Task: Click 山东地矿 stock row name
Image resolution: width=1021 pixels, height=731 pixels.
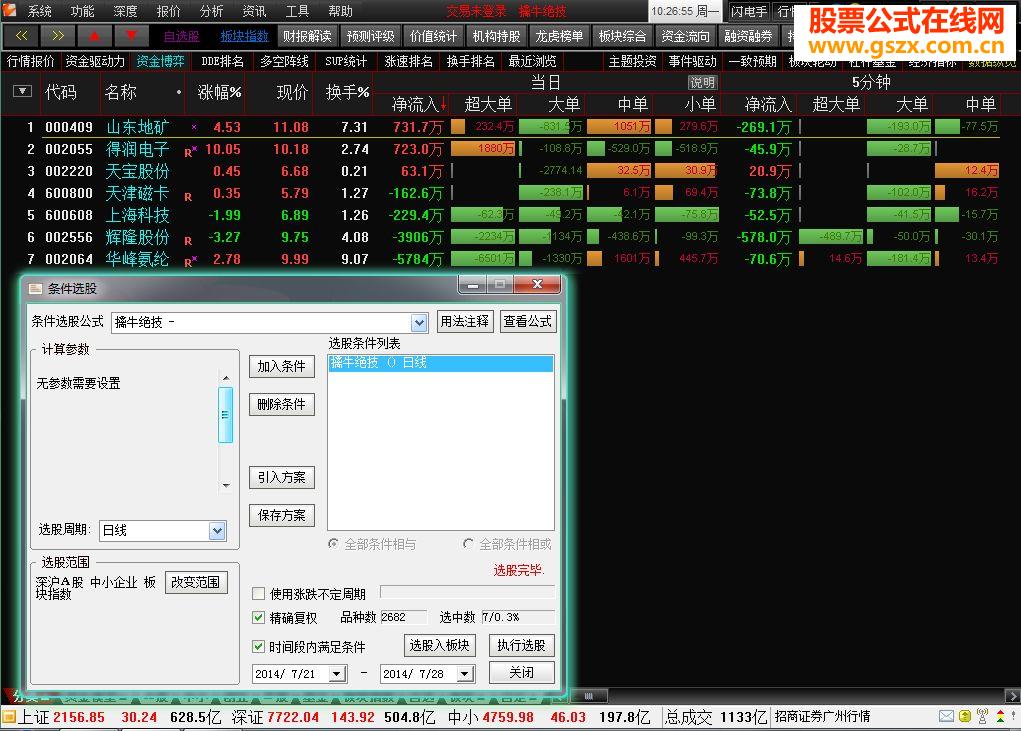Action: point(137,127)
